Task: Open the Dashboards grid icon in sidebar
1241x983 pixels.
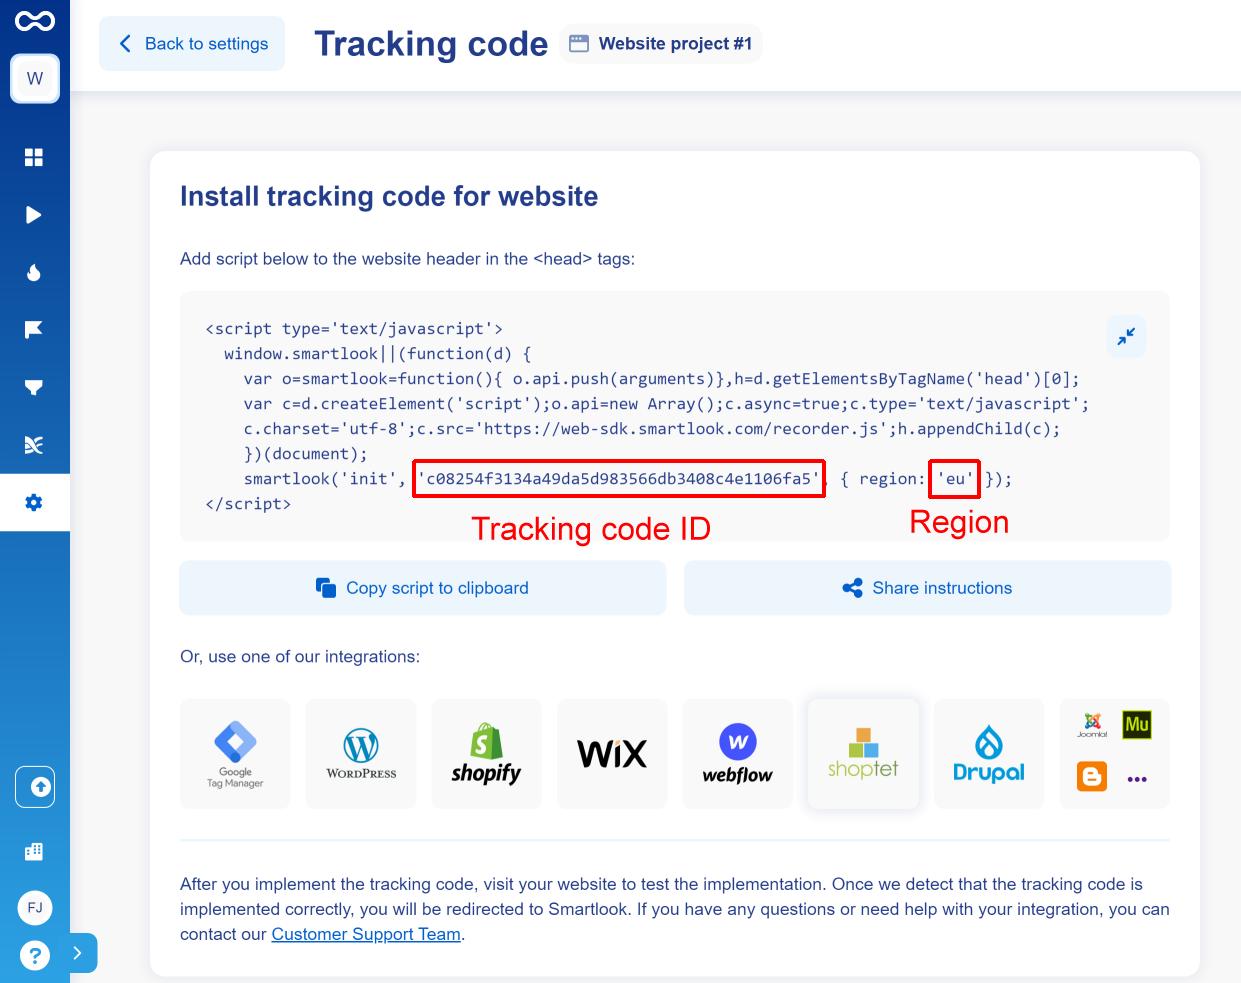Action: [34, 157]
